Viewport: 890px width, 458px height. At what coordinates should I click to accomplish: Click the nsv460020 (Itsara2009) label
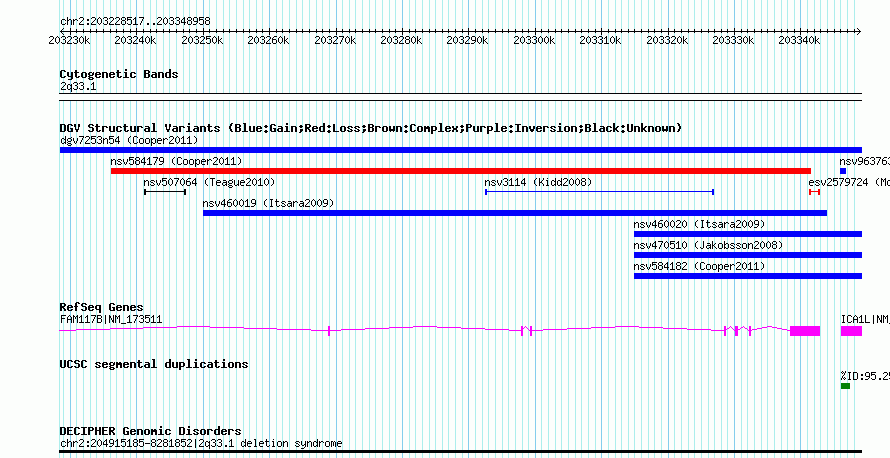699,224
